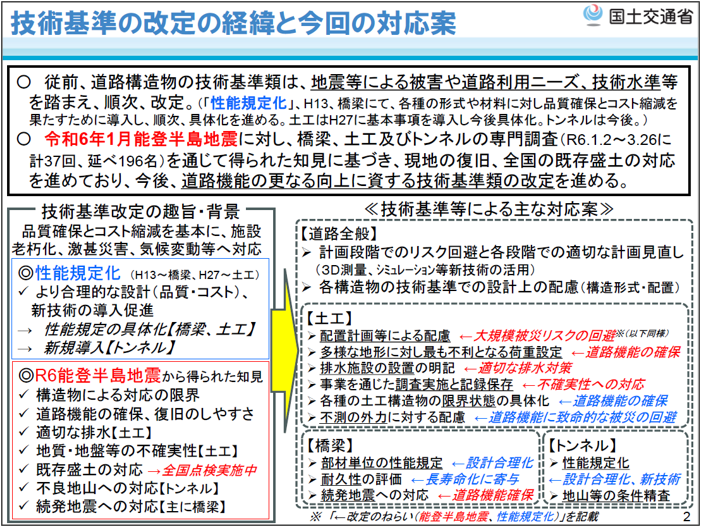Image resolution: width=701 pixels, height=527 pixels.
Task: Click the blue text ←設計合理化、新技術
Action: [614, 479]
